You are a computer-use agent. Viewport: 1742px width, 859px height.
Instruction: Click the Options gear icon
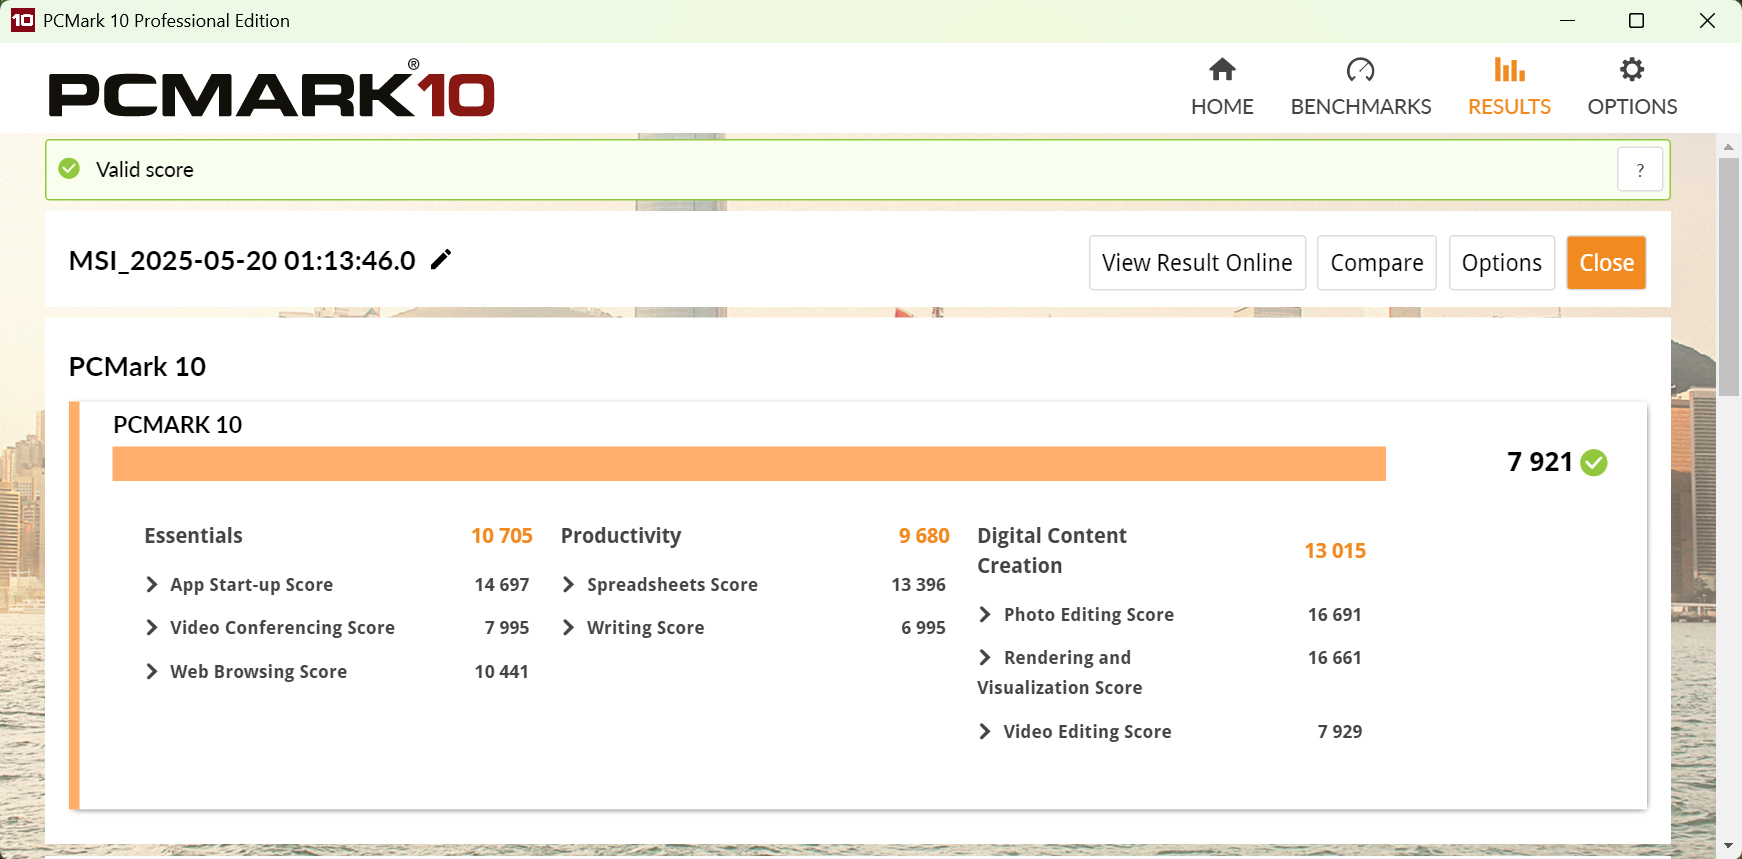pos(1632,69)
